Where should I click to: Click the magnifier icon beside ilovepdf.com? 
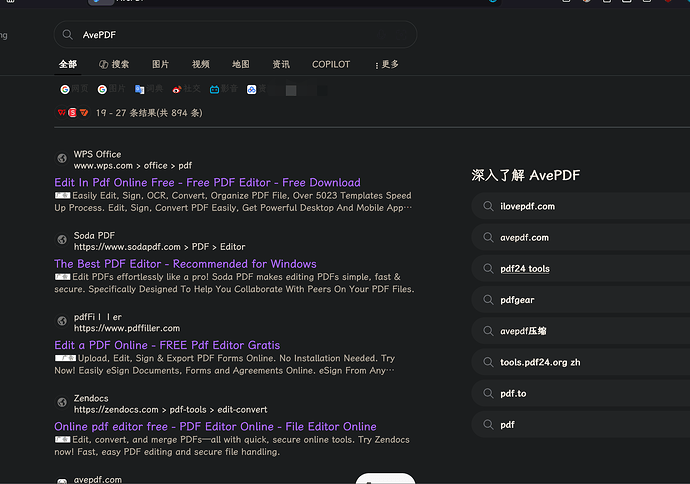488,206
